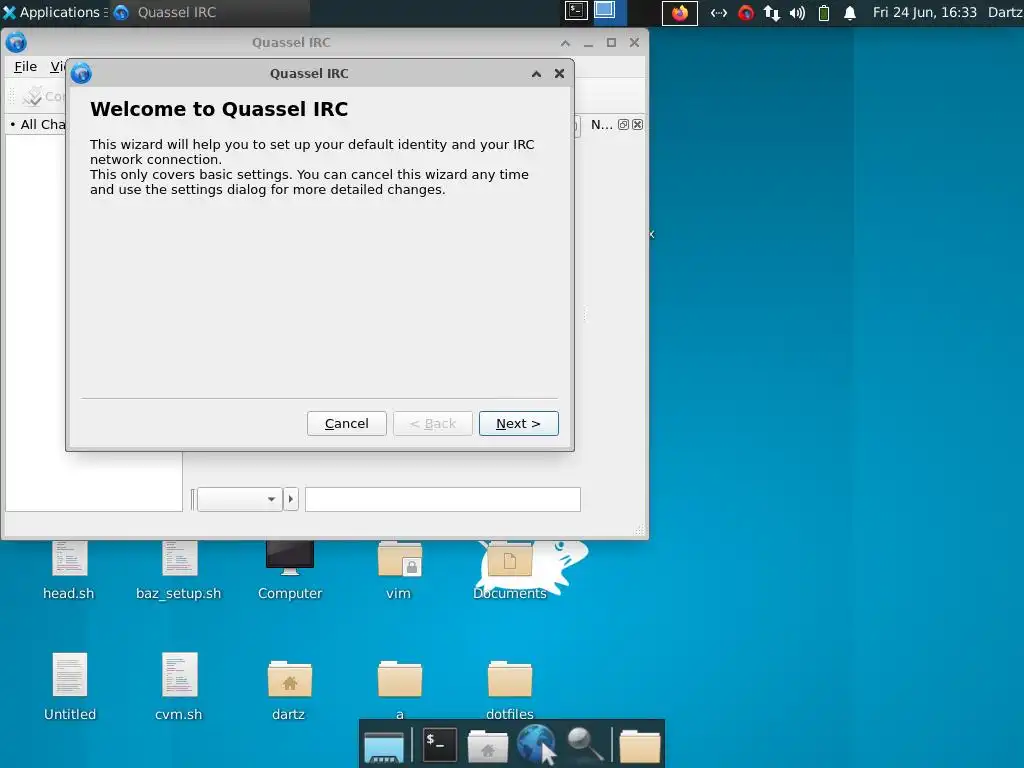Click Show Desktop in the bottom dock
Image resolution: width=1024 pixels, height=768 pixels.
pos(384,746)
